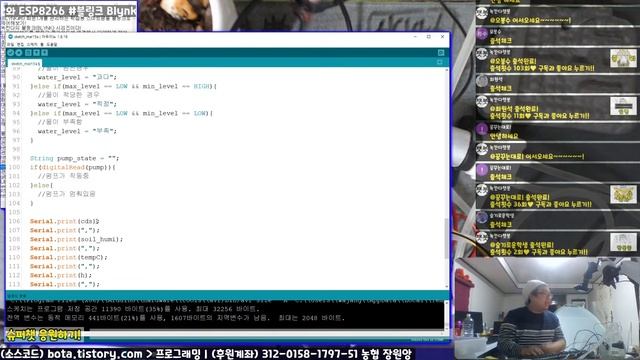Select the sketch_mar15a editor tab

pos(25,63)
